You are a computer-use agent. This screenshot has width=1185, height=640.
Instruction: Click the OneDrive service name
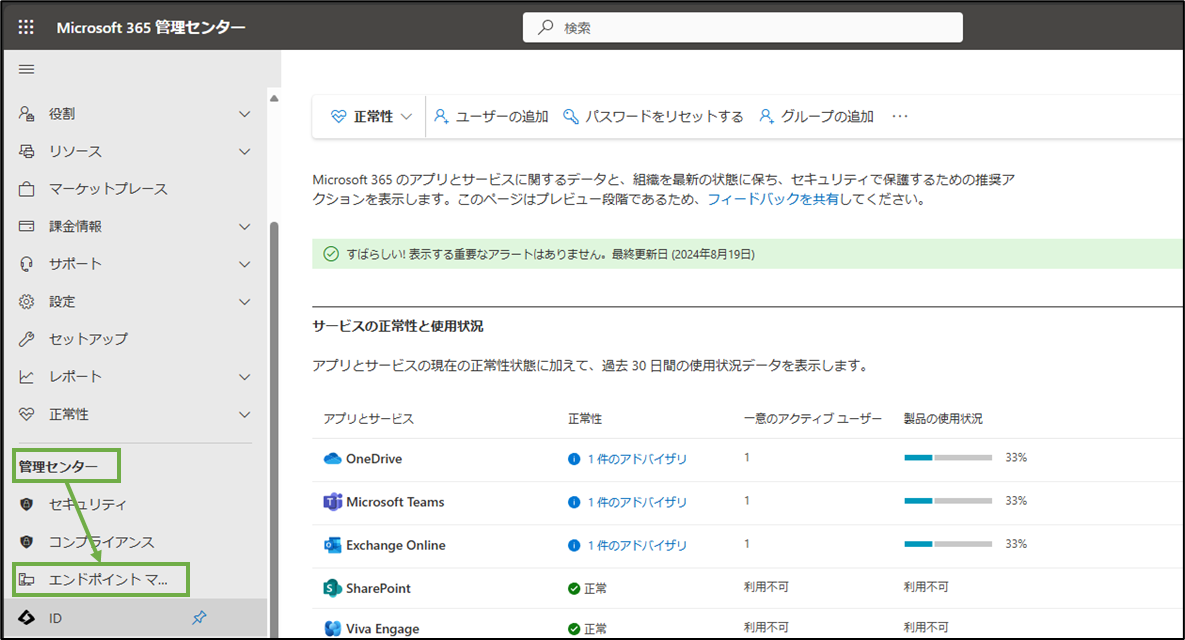click(x=373, y=459)
